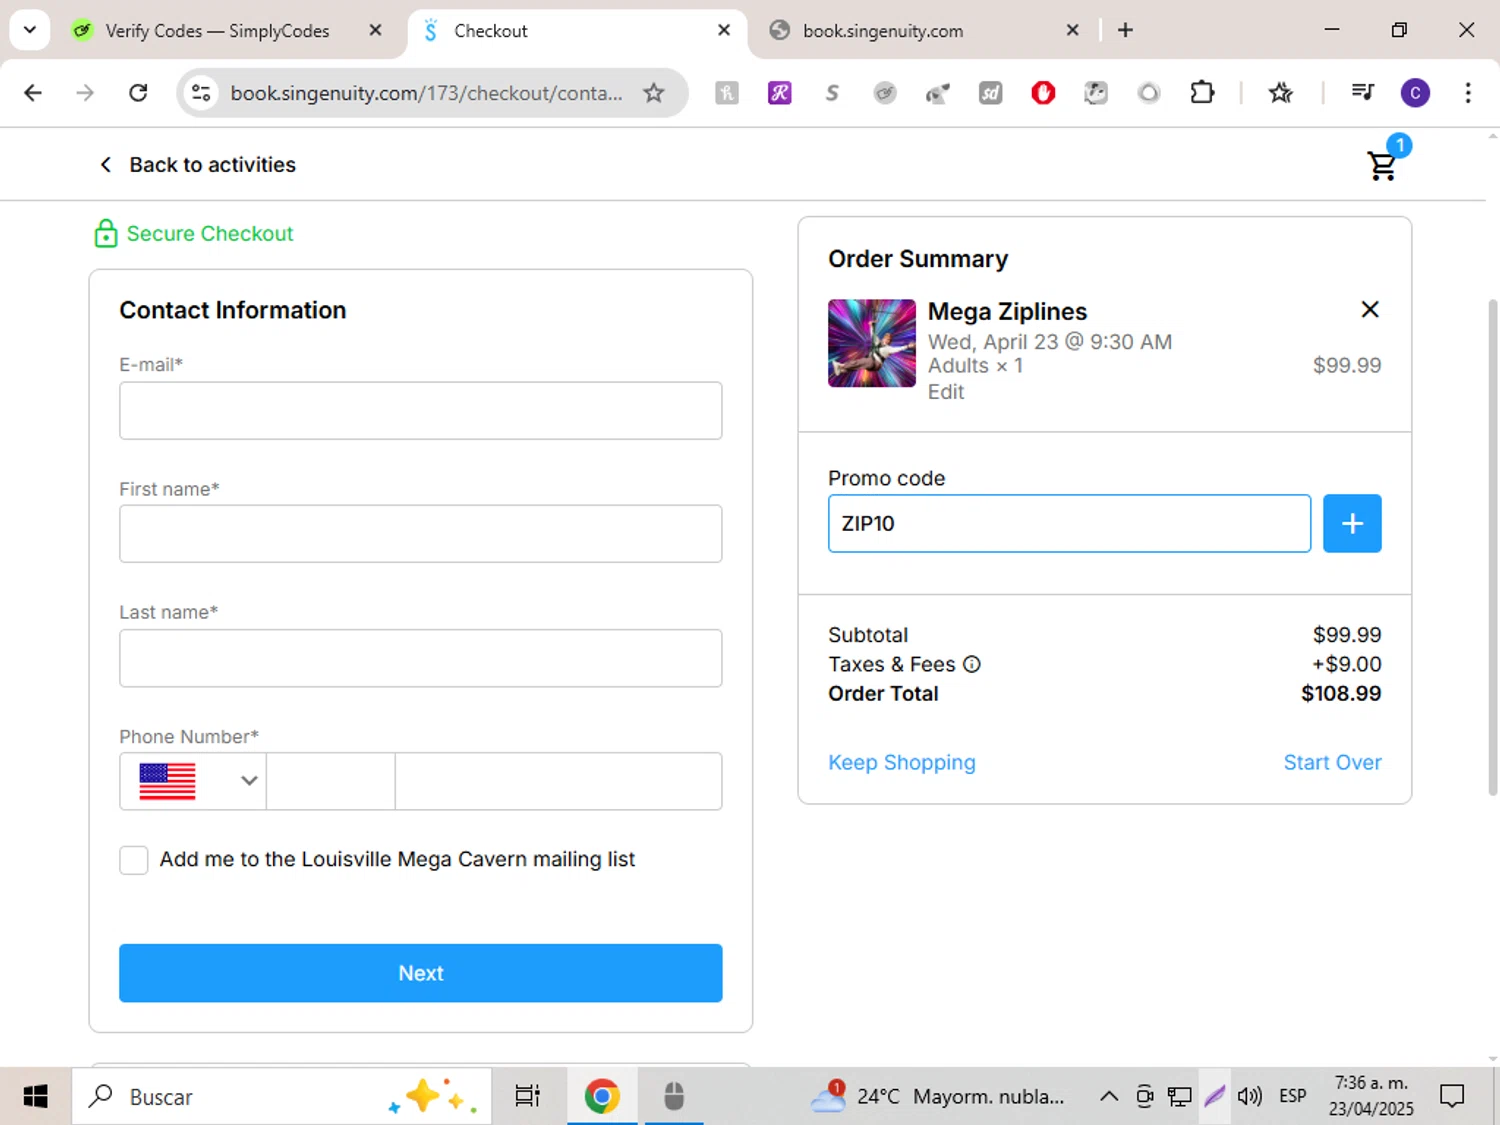The image size is (1500, 1125).
Task: Click the Start Over link
Action: (1332, 762)
